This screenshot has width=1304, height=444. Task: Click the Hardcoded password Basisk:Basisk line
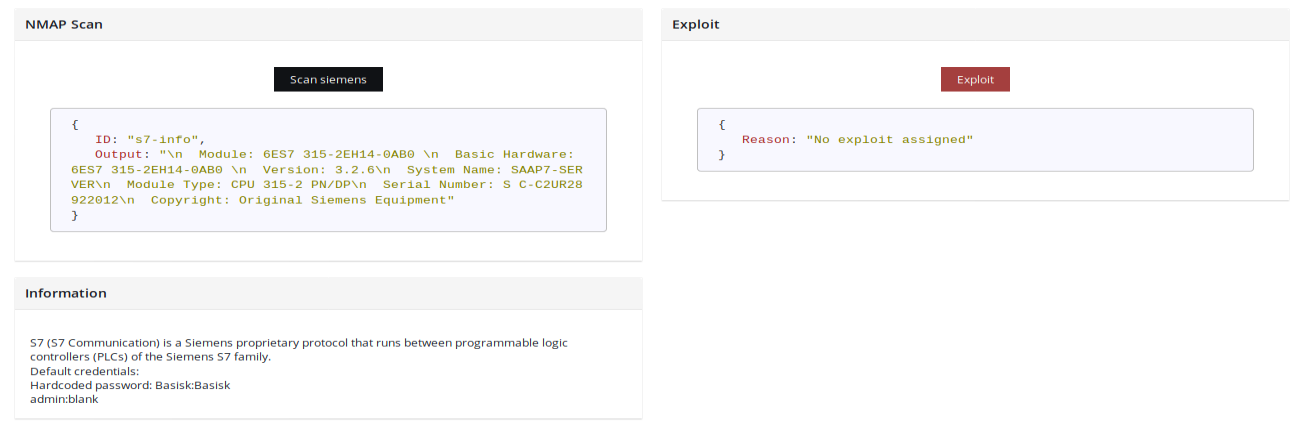(x=130, y=385)
